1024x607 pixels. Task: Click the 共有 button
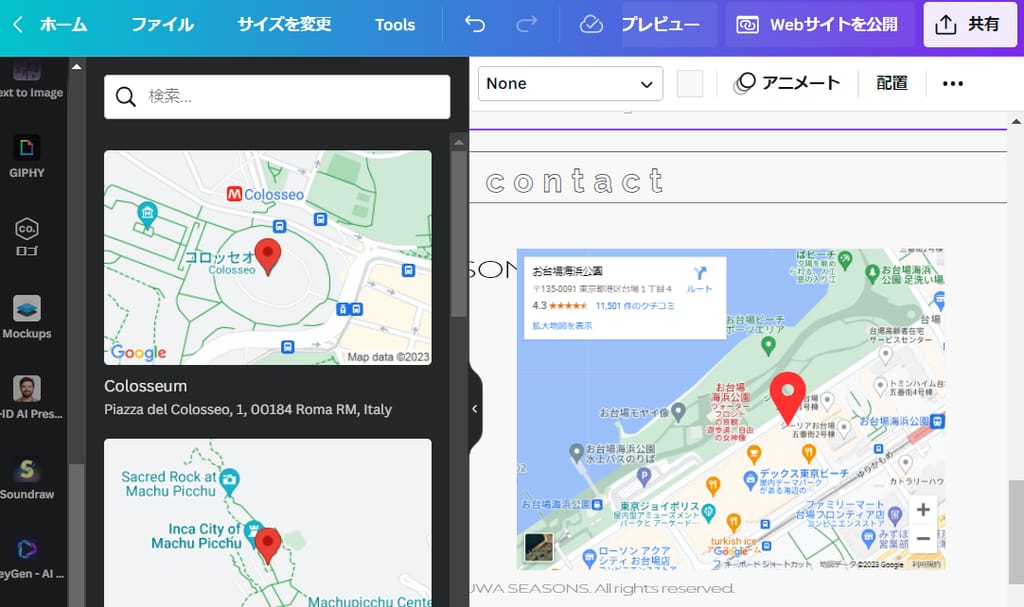(x=969, y=25)
